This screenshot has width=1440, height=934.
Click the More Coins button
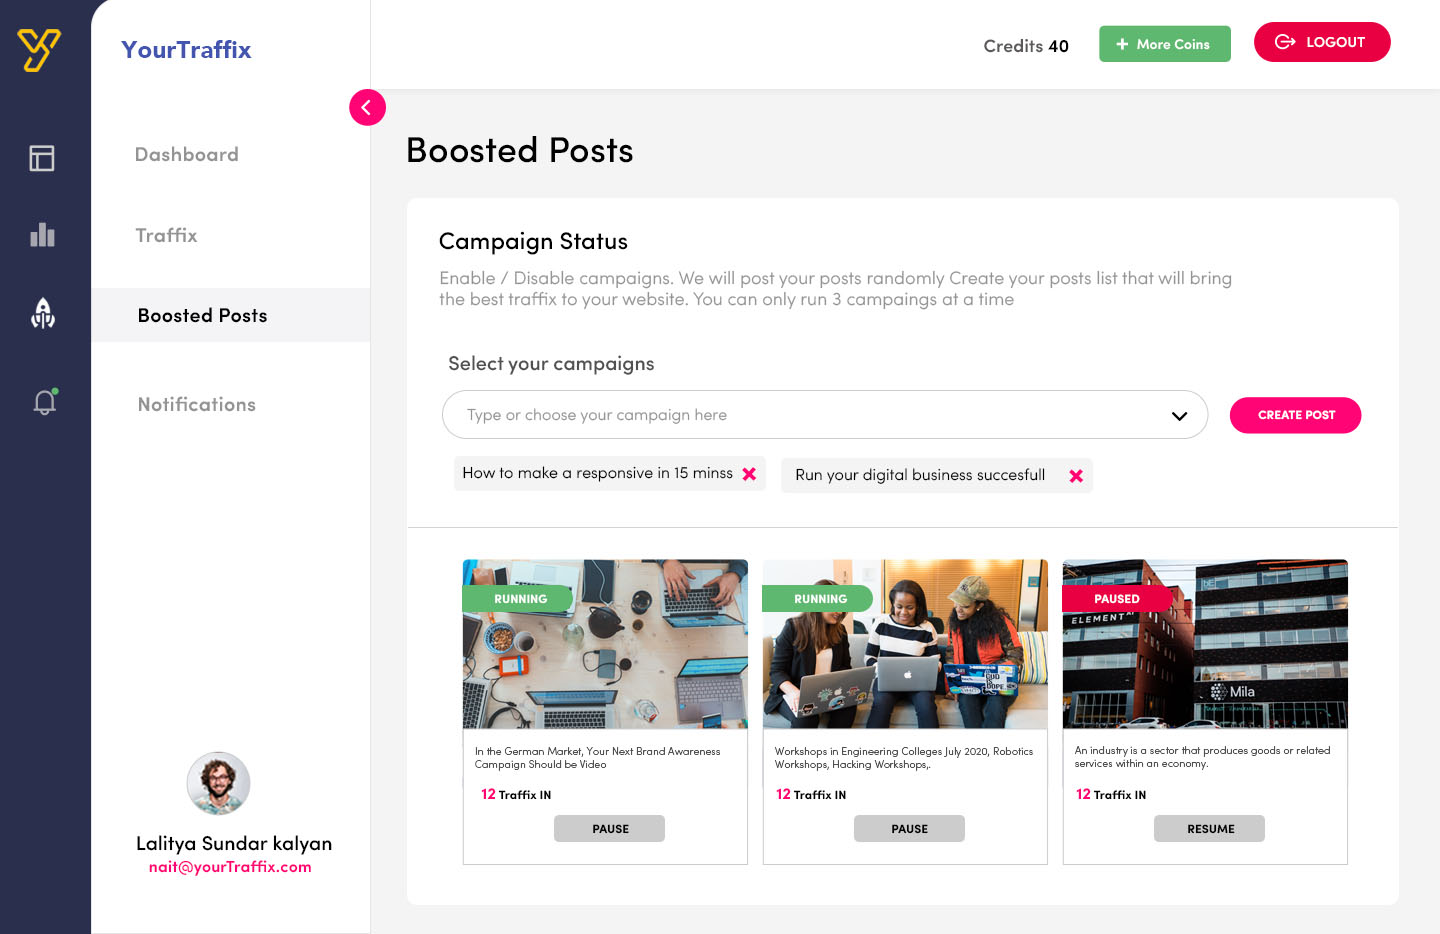click(x=1165, y=44)
